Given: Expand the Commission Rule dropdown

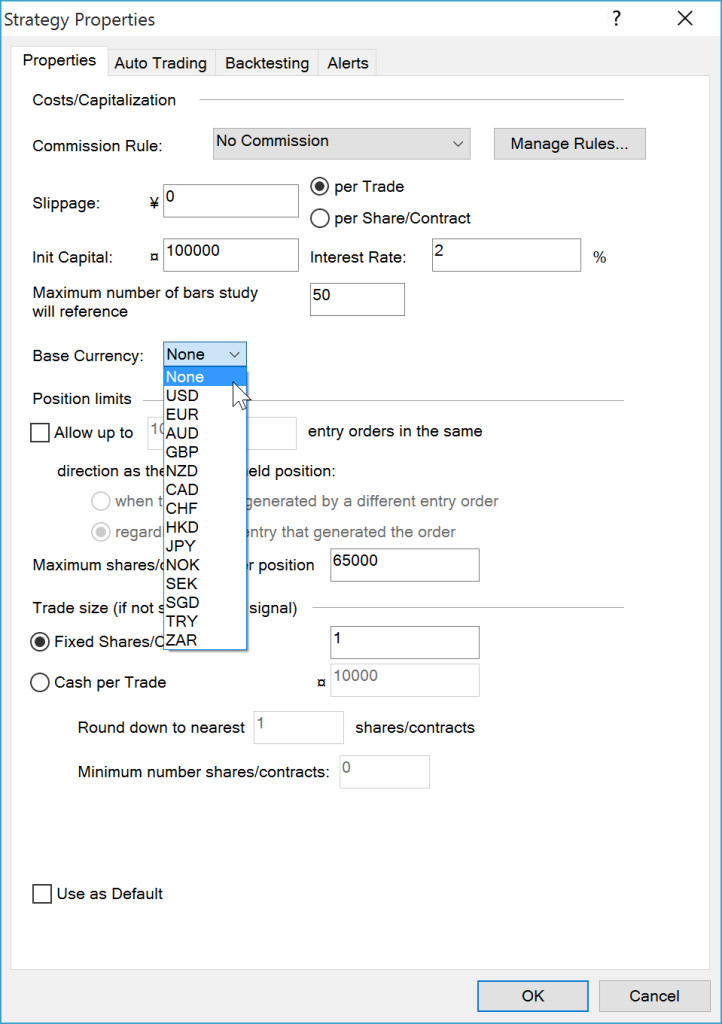Looking at the screenshot, I should click(341, 143).
